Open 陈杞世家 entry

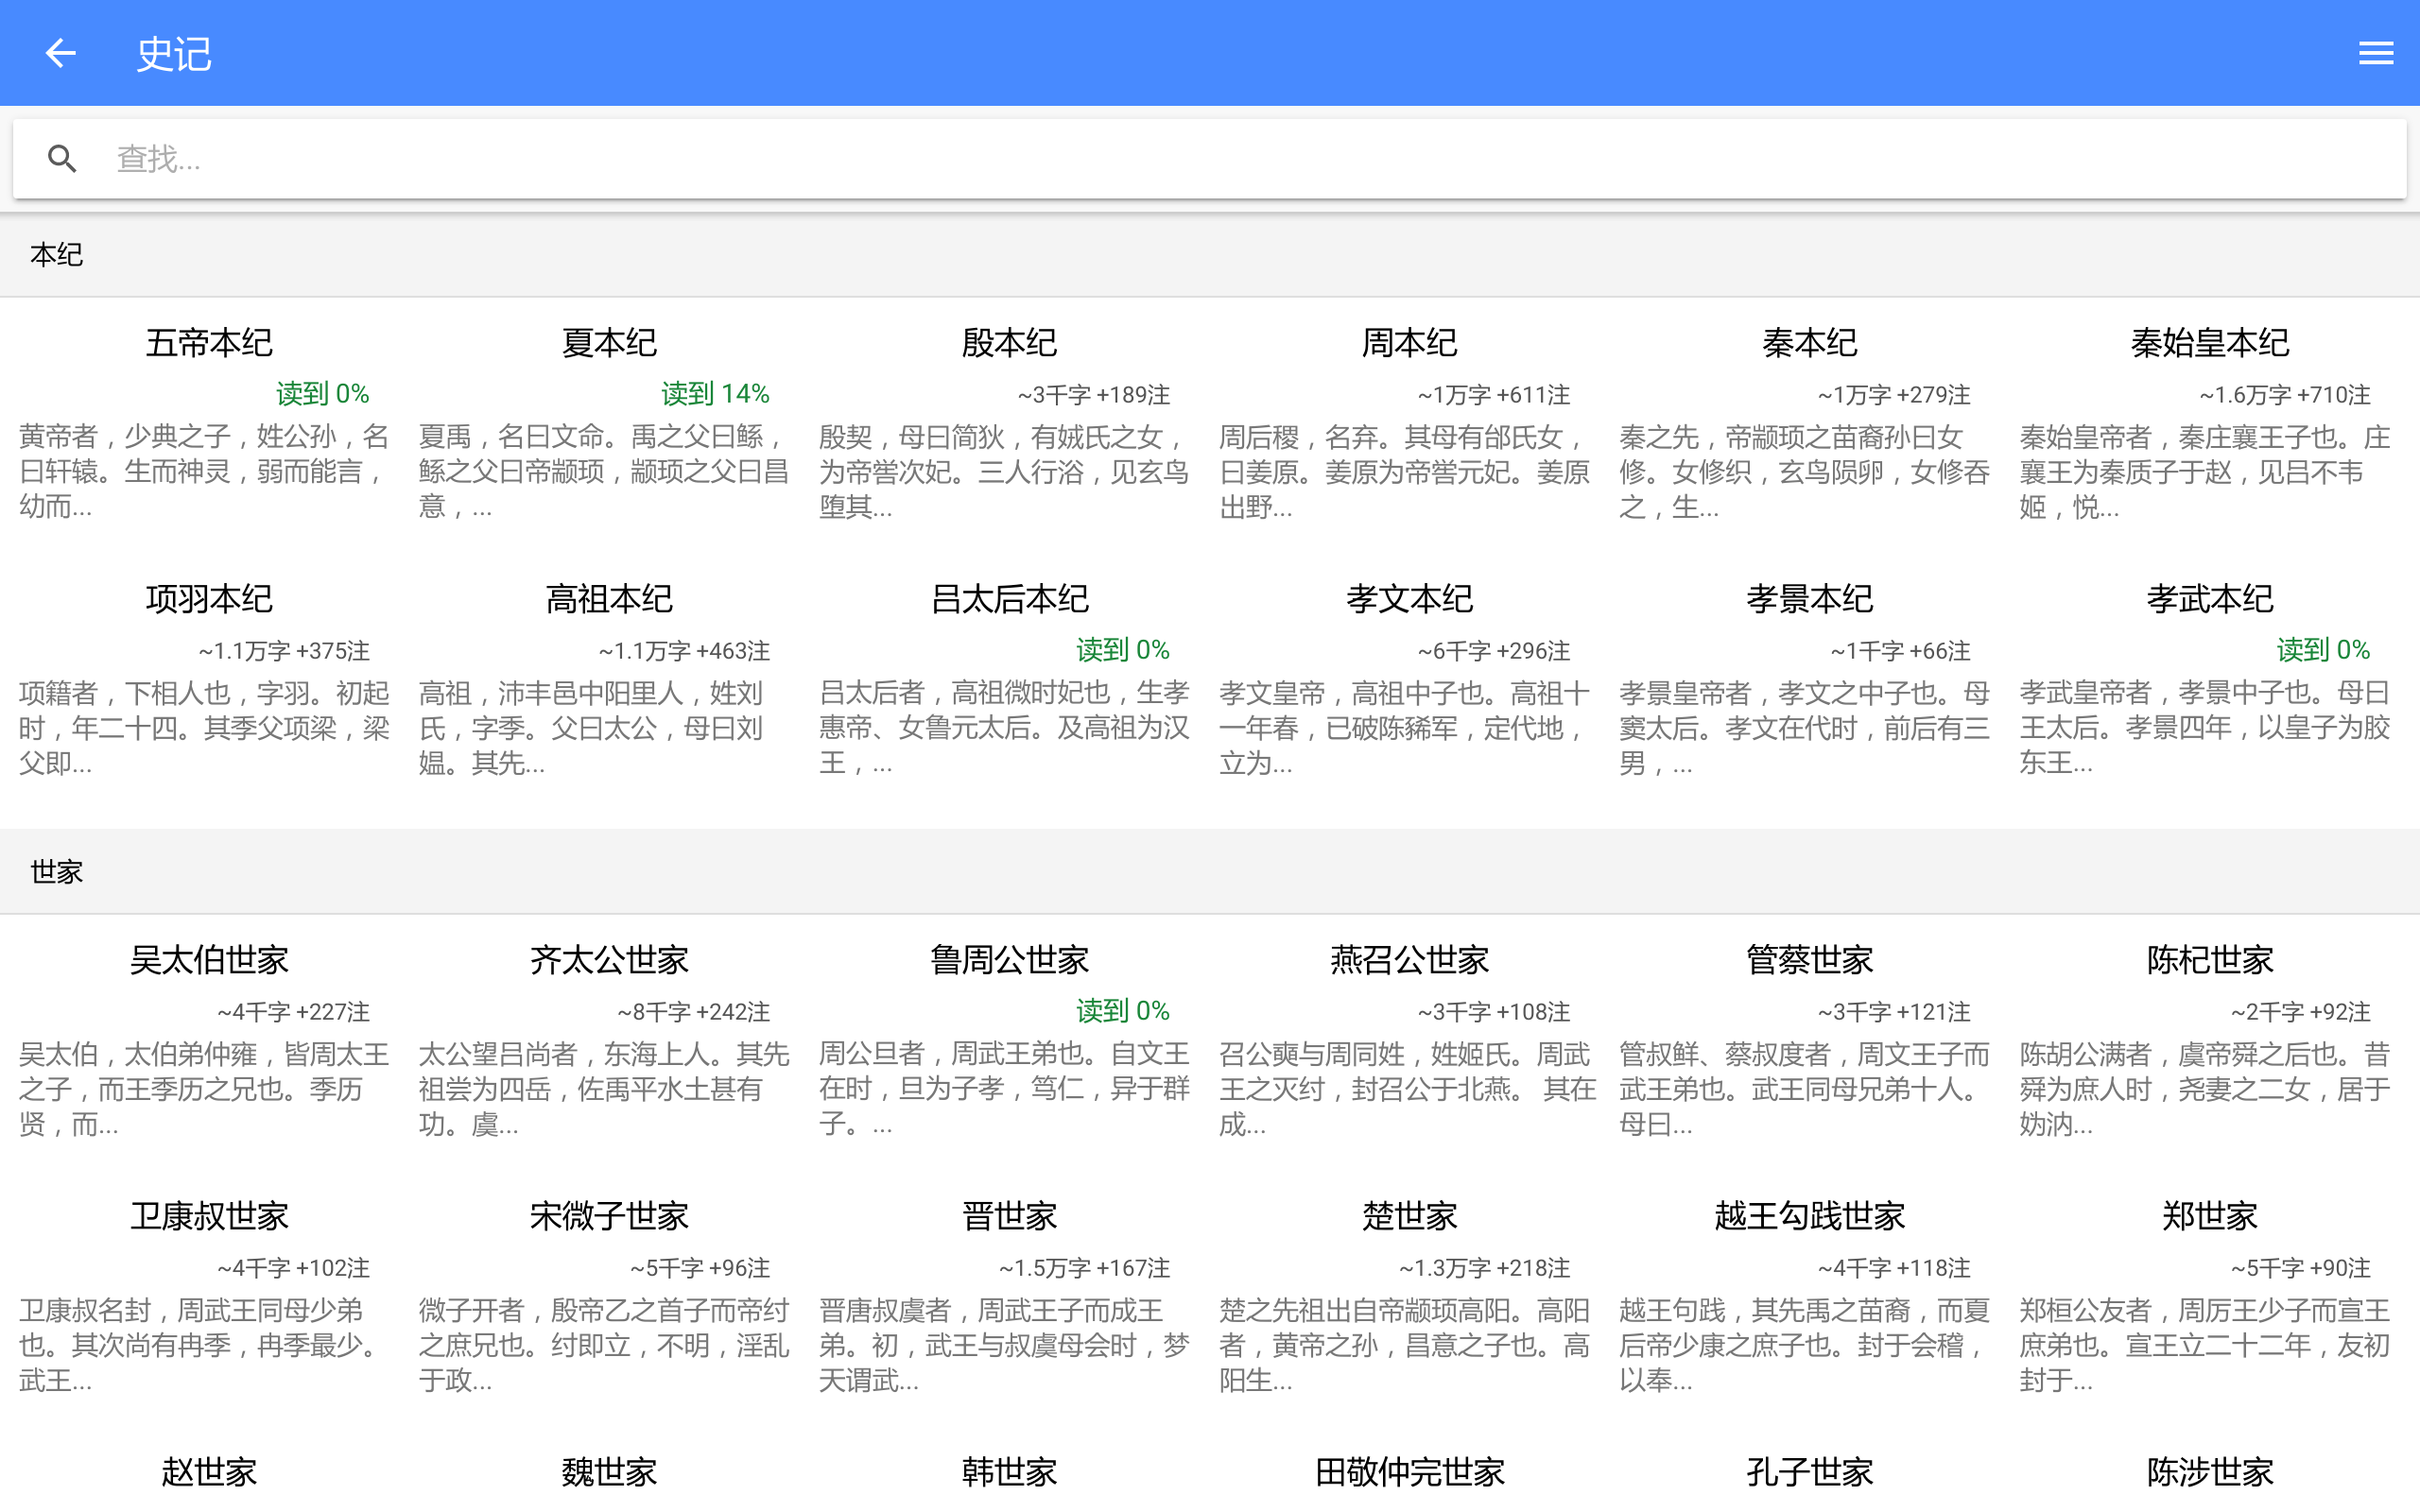pos(2209,960)
